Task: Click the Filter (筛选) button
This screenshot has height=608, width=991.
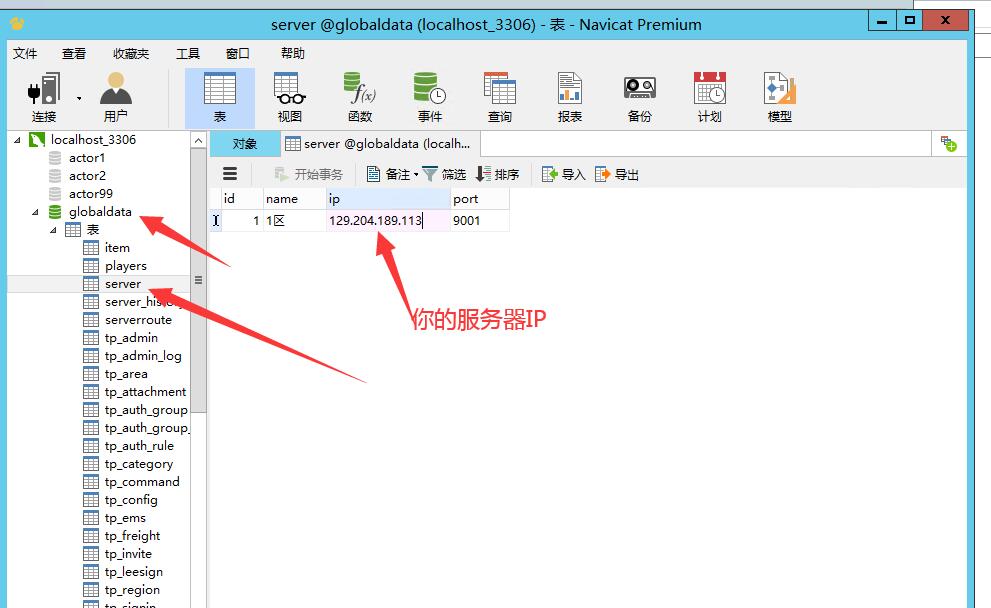Action: pyautogui.click(x=444, y=174)
